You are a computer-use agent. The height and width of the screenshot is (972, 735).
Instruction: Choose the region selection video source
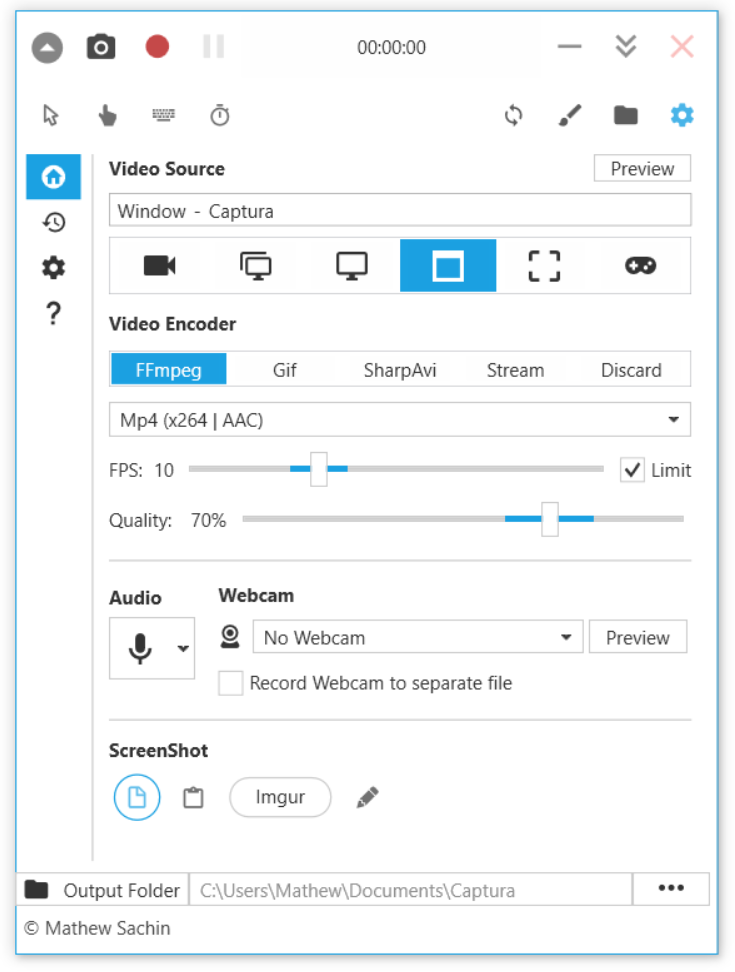(544, 266)
